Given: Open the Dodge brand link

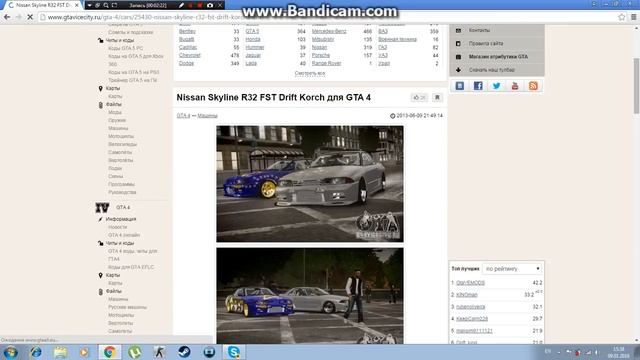Looking at the screenshot, I should pos(186,63).
